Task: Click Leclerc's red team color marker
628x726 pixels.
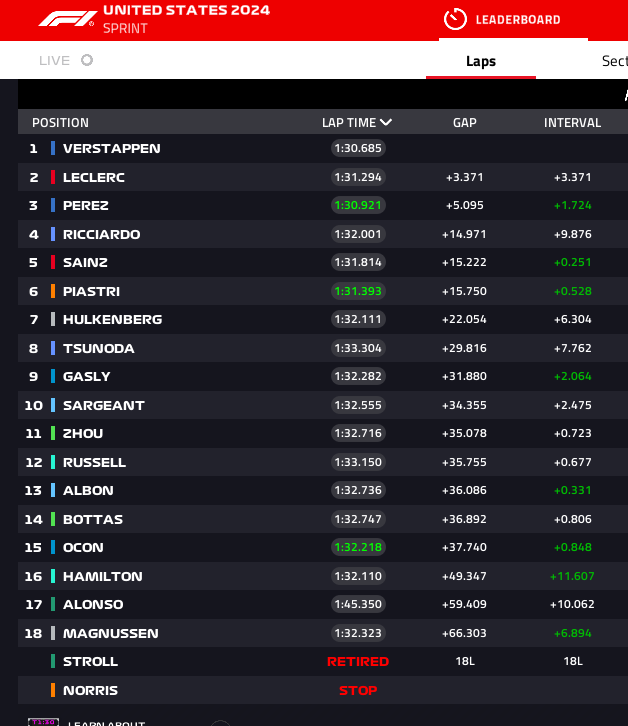Action: click(53, 177)
